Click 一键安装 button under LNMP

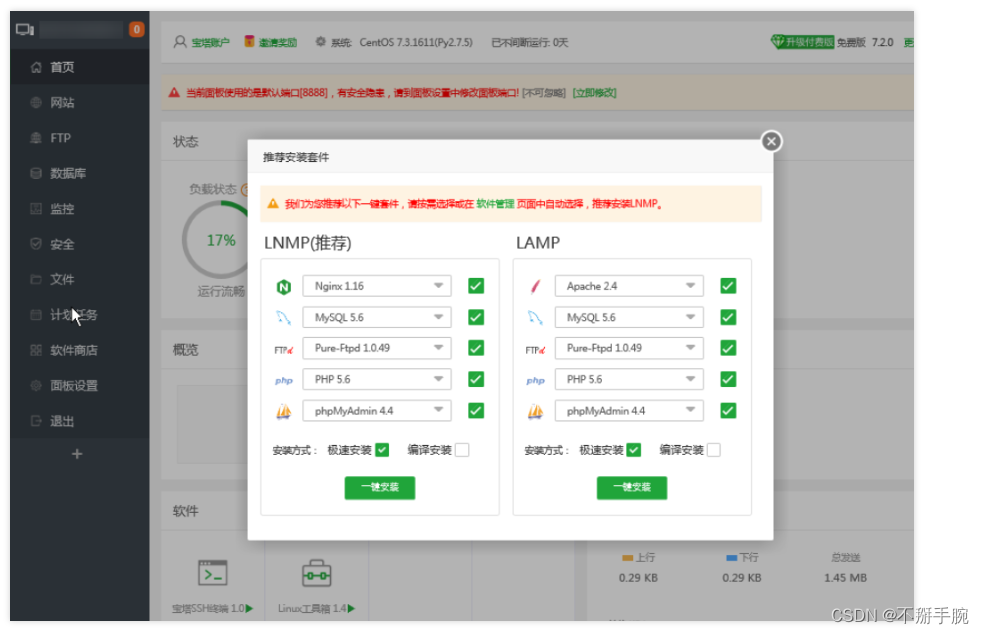[x=380, y=488]
